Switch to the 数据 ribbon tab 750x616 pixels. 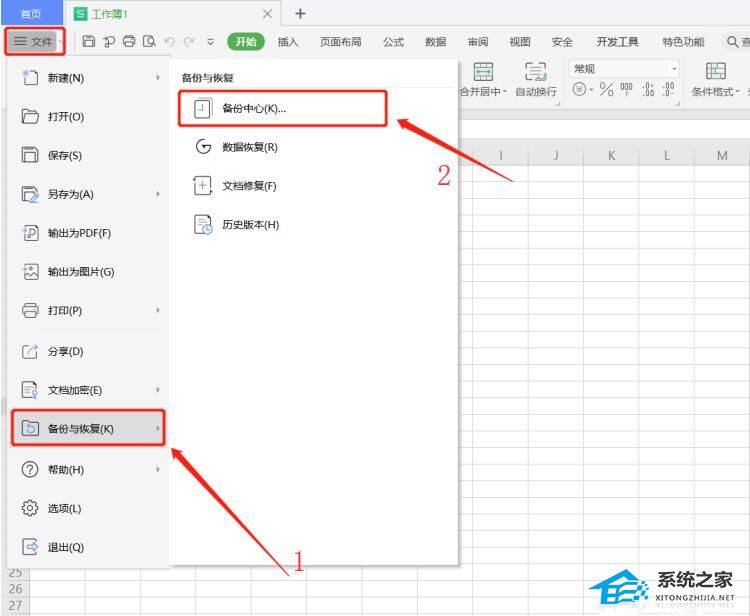pyautogui.click(x=436, y=42)
